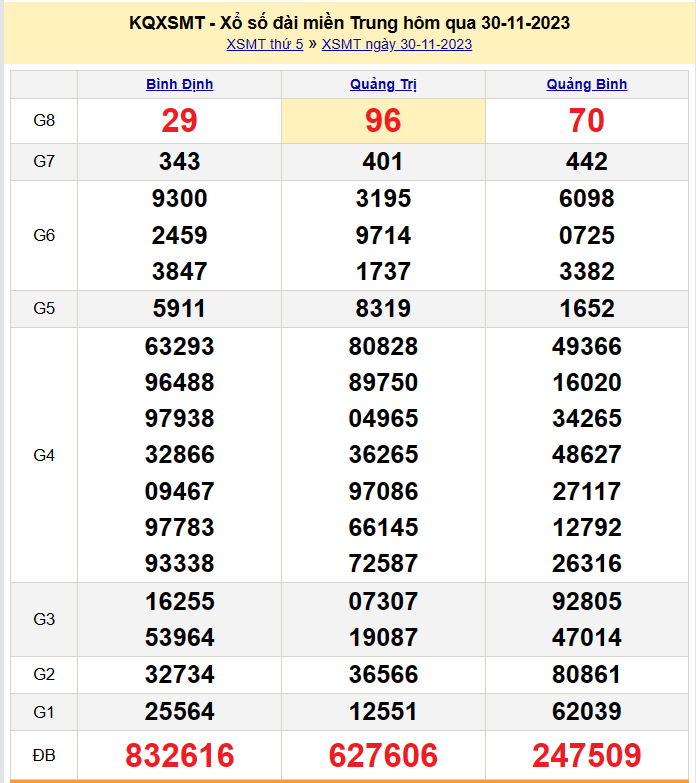
Task: Select highlighted G8 number 96 cell
Action: 383,121
